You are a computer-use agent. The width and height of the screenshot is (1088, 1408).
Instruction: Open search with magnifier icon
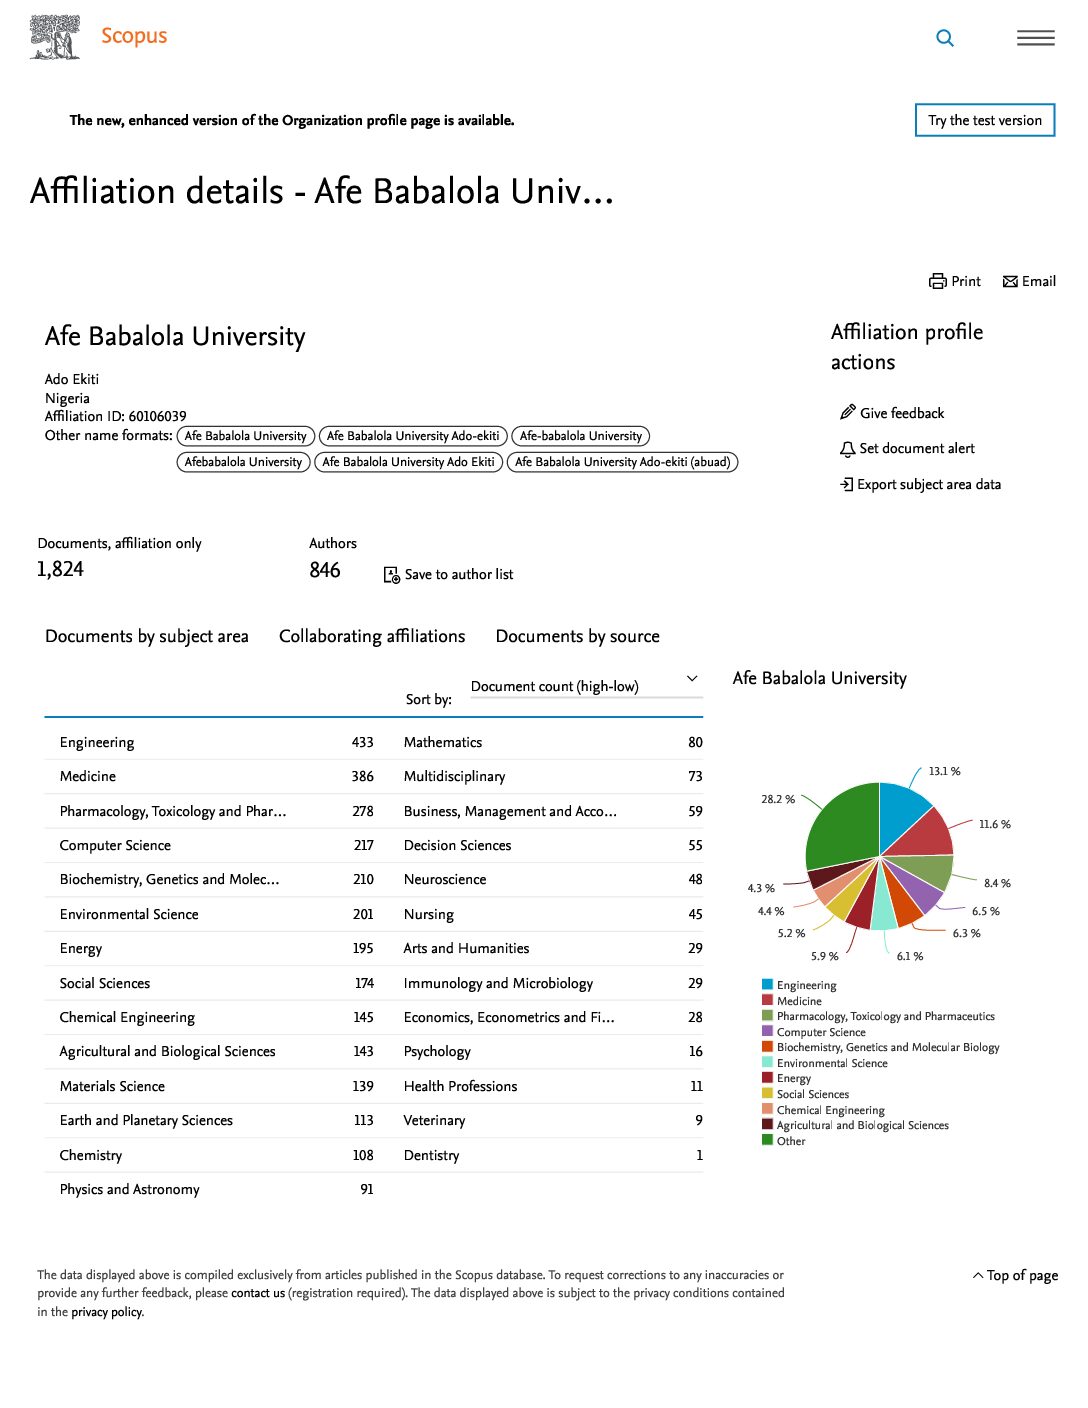point(944,38)
